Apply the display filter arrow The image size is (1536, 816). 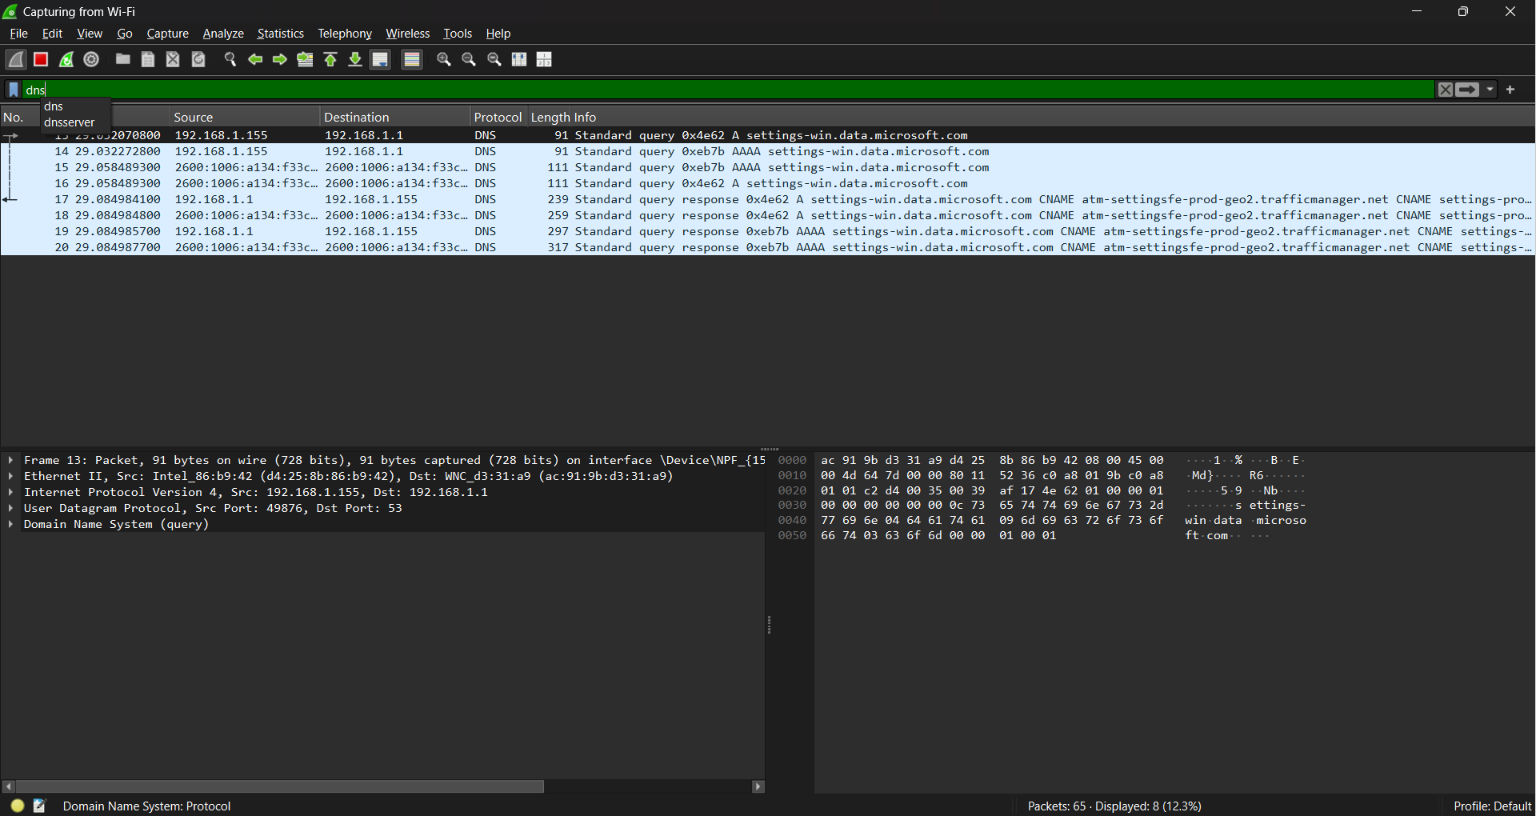pyautogui.click(x=1467, y=90)
